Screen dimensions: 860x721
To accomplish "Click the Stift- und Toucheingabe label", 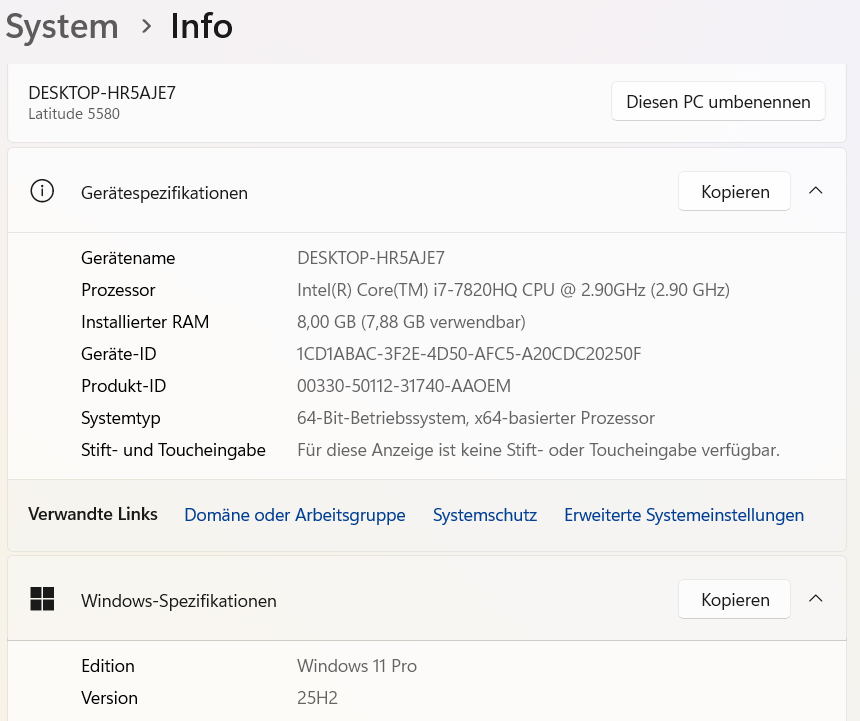I will coord(173,450).
